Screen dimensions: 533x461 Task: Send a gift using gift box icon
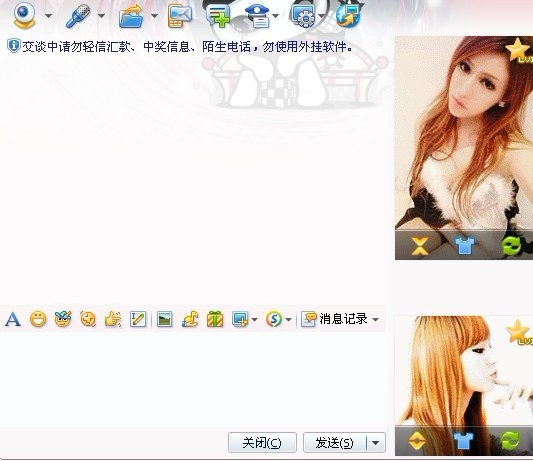(x=215, y=319)
